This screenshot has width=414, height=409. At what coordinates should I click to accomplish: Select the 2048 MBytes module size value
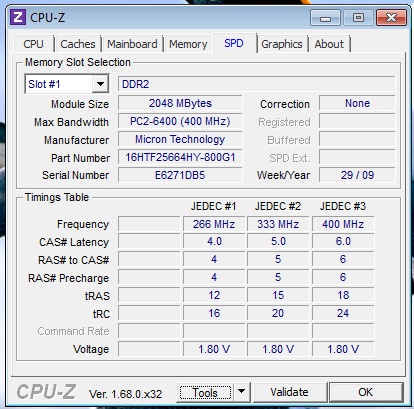click(180, 103)
